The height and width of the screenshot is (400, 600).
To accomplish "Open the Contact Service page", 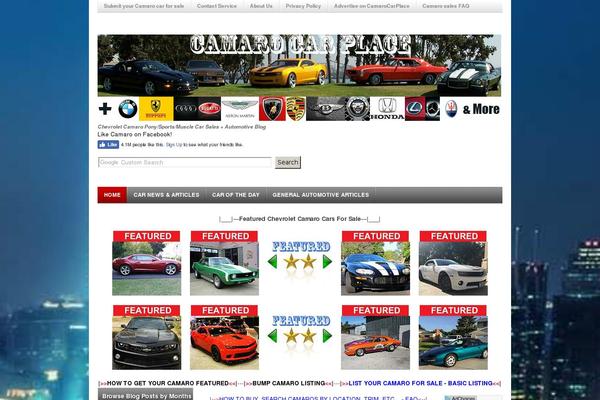I will (217, 6).
